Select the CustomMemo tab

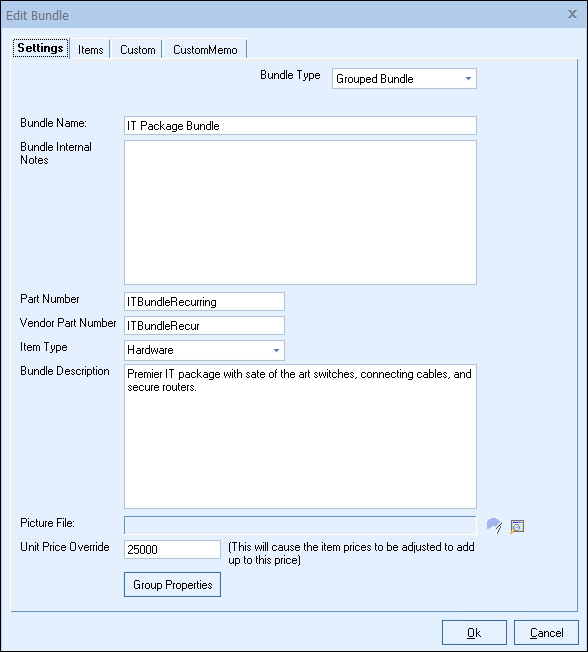click(205, 49)
